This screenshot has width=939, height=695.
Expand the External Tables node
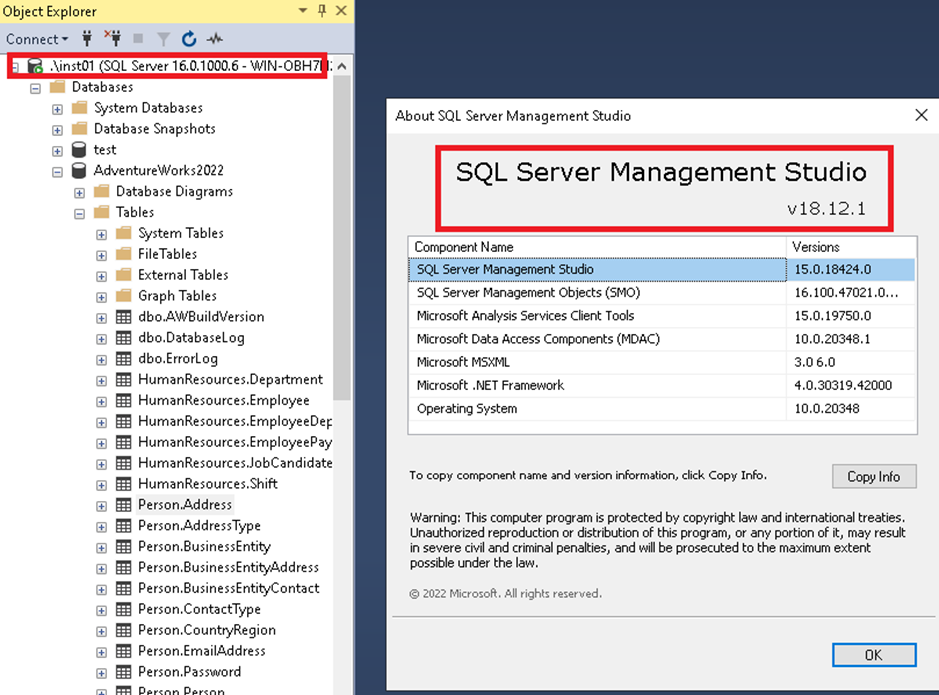coord(102,277)
